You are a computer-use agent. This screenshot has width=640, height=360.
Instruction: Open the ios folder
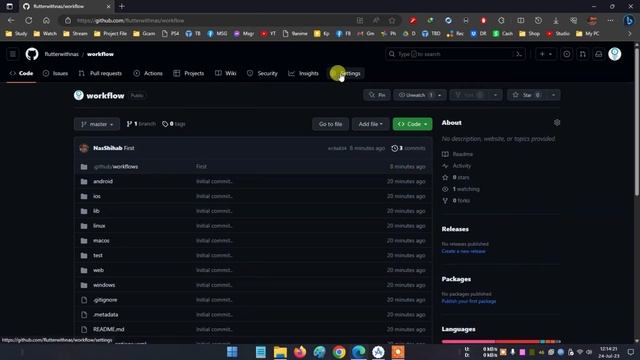coord(97,196)
